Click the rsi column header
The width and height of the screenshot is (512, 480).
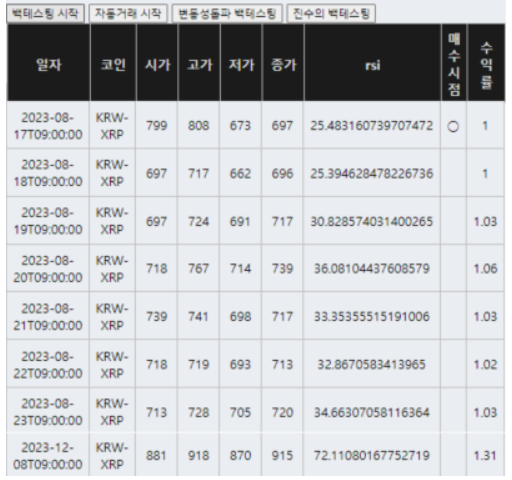(x=373, y=63)
